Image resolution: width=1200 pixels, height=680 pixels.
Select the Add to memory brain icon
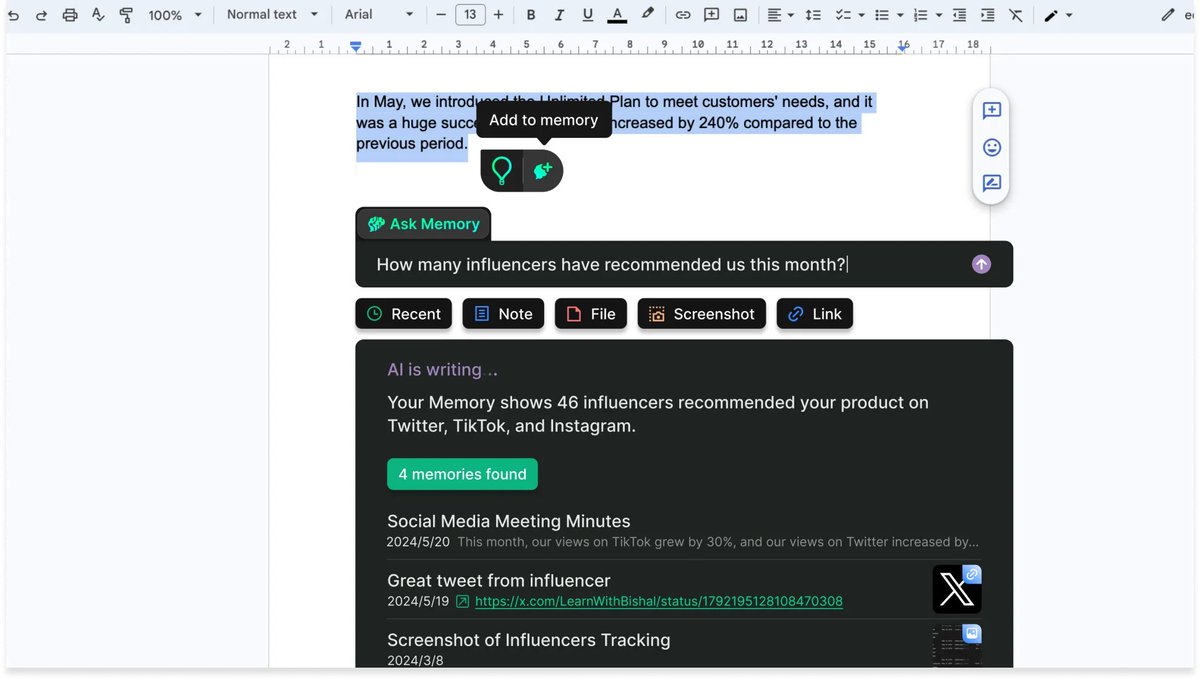pos(542,170)
